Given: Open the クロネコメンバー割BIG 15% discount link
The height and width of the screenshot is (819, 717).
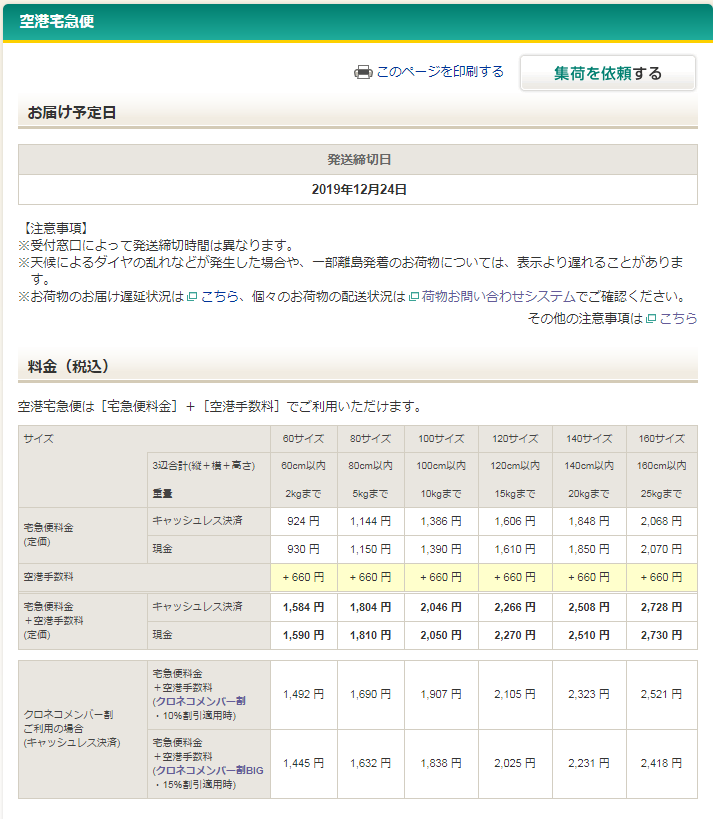Looking at the screenshot, I should [x=209, y=770].
